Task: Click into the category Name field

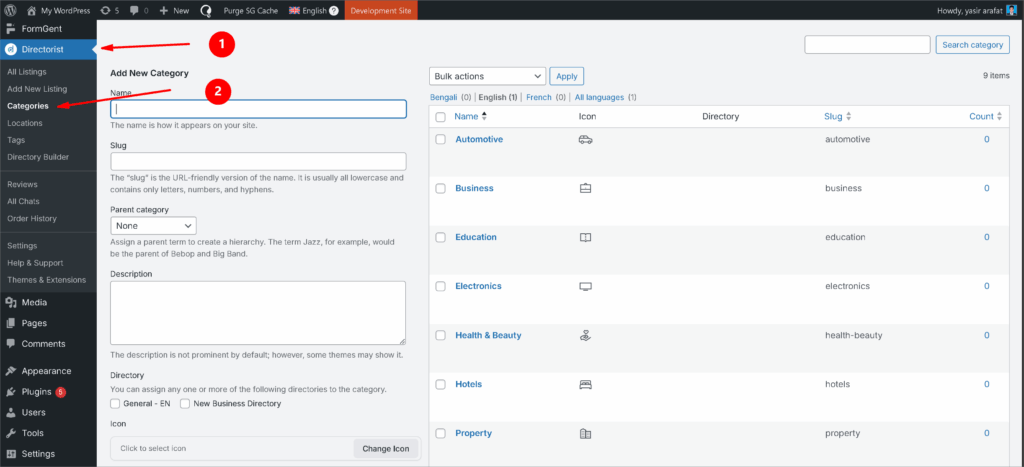Action: click(x=258, y=109)
